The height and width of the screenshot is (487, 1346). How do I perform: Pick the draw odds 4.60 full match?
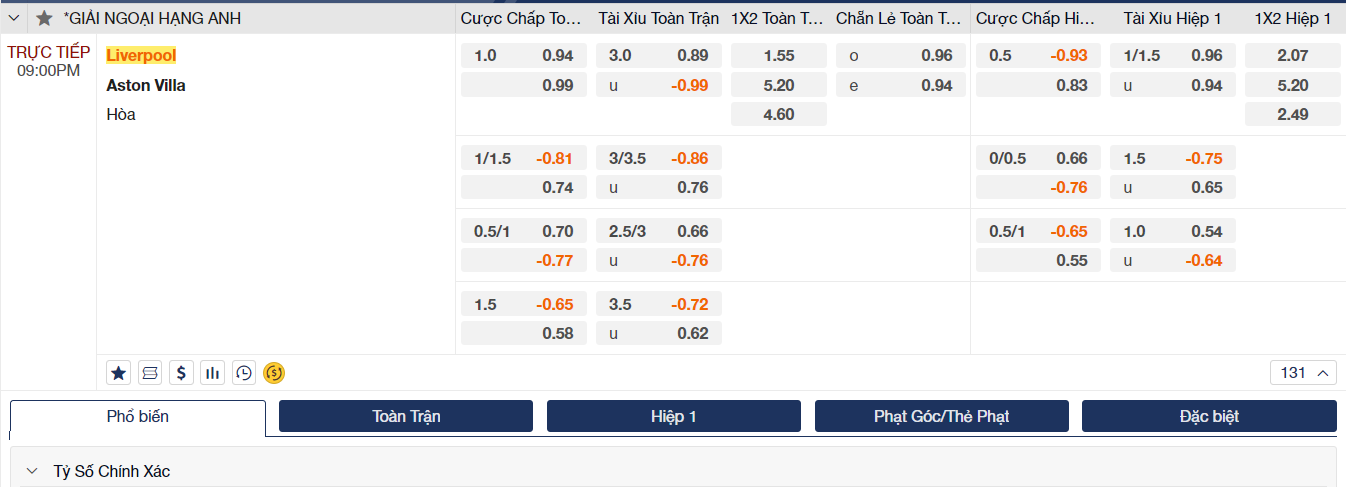tap(779, 114)
